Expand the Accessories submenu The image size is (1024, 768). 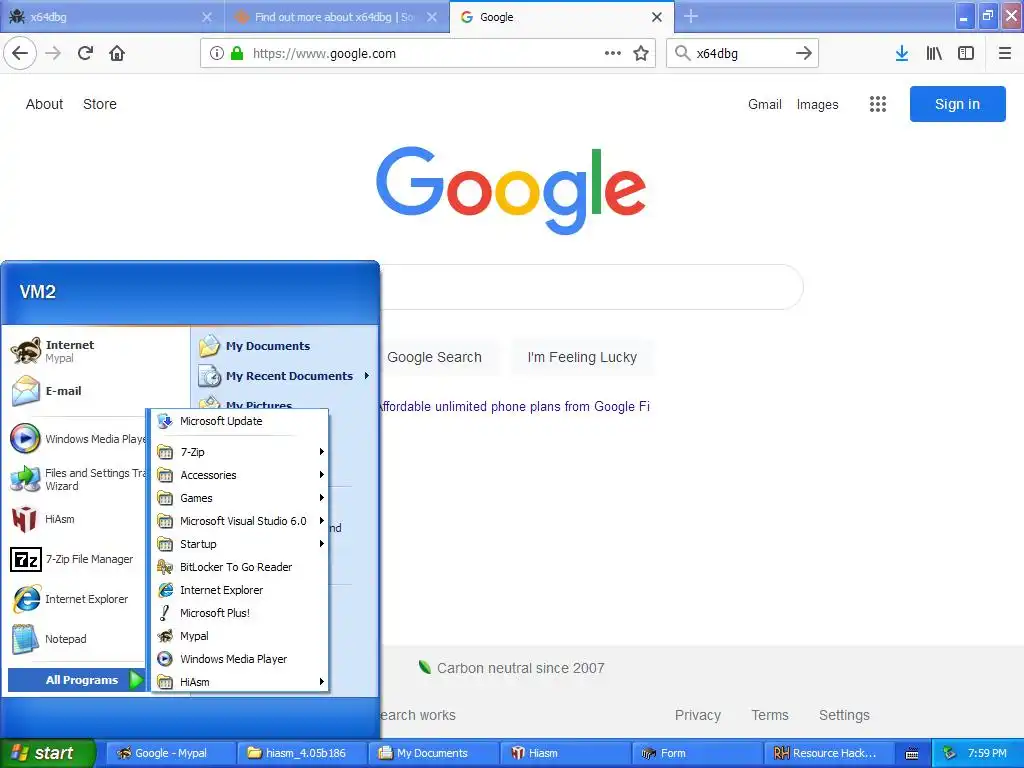pyautogui.click(x=240, y=475)
